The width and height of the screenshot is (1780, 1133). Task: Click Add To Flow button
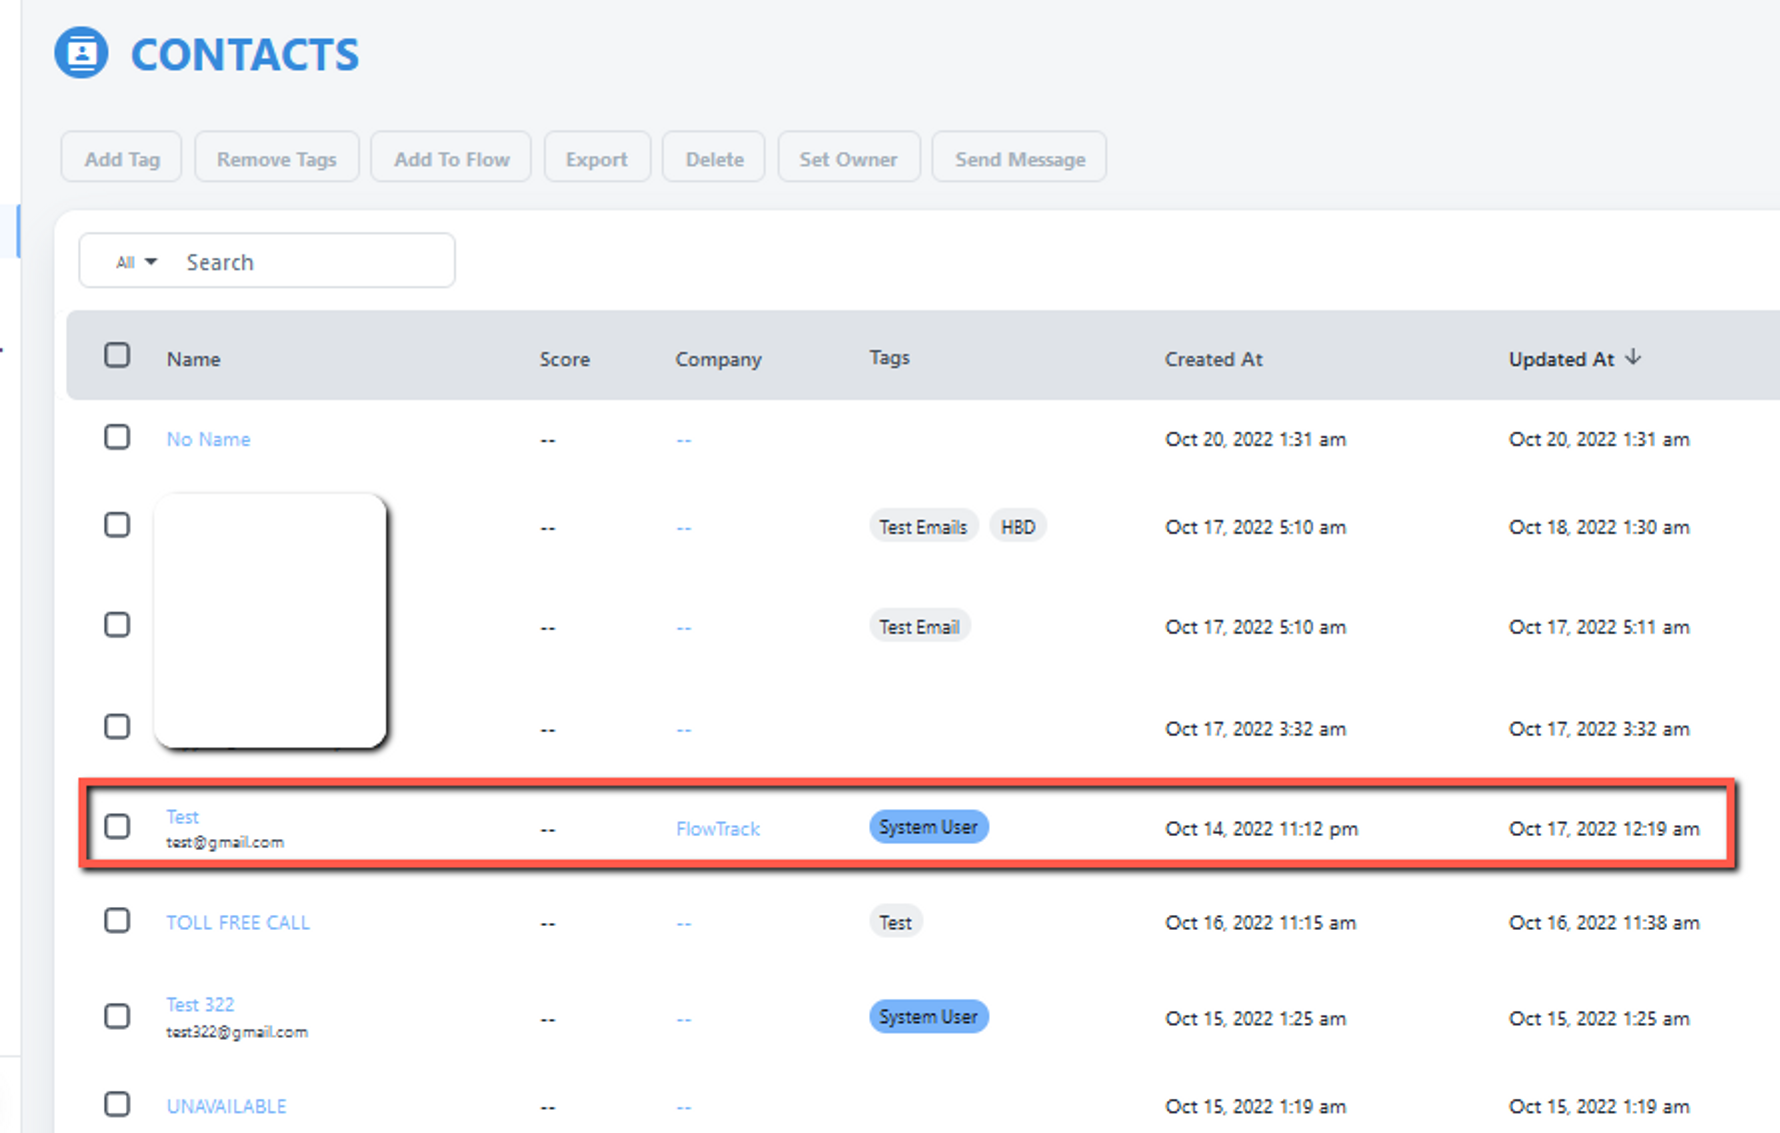pos(451,159)
